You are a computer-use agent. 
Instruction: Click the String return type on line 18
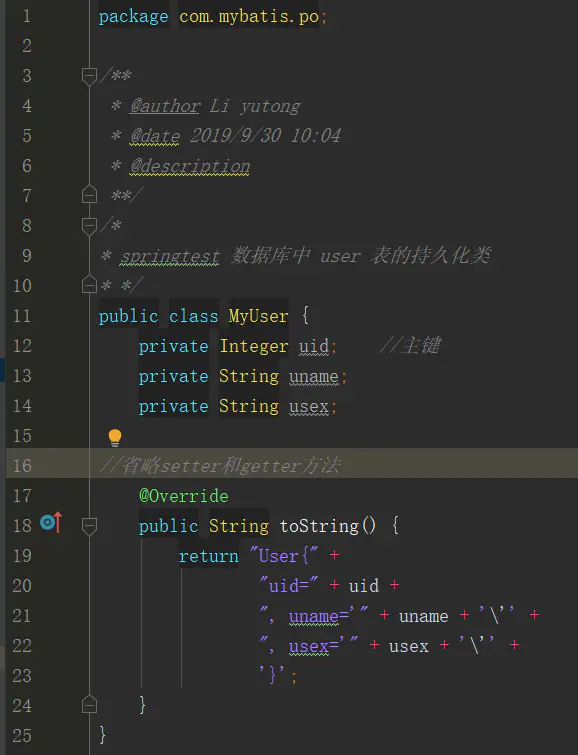238,526
